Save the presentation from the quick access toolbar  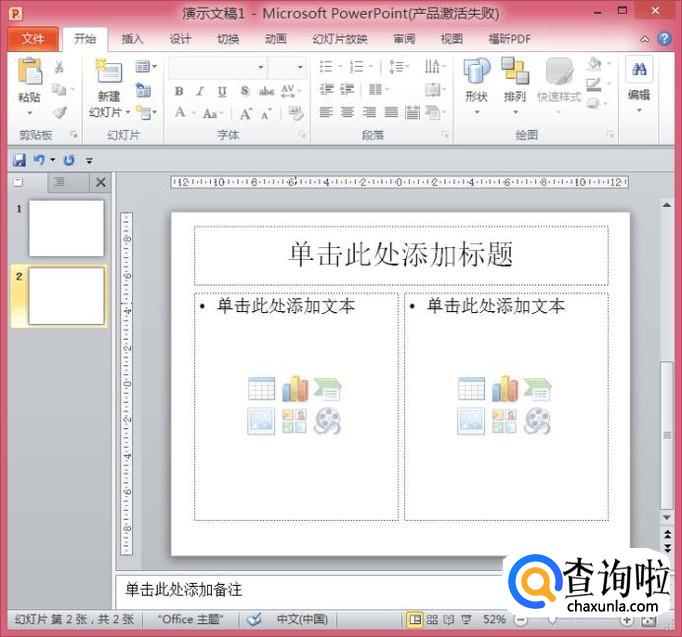tap(19, 160)
